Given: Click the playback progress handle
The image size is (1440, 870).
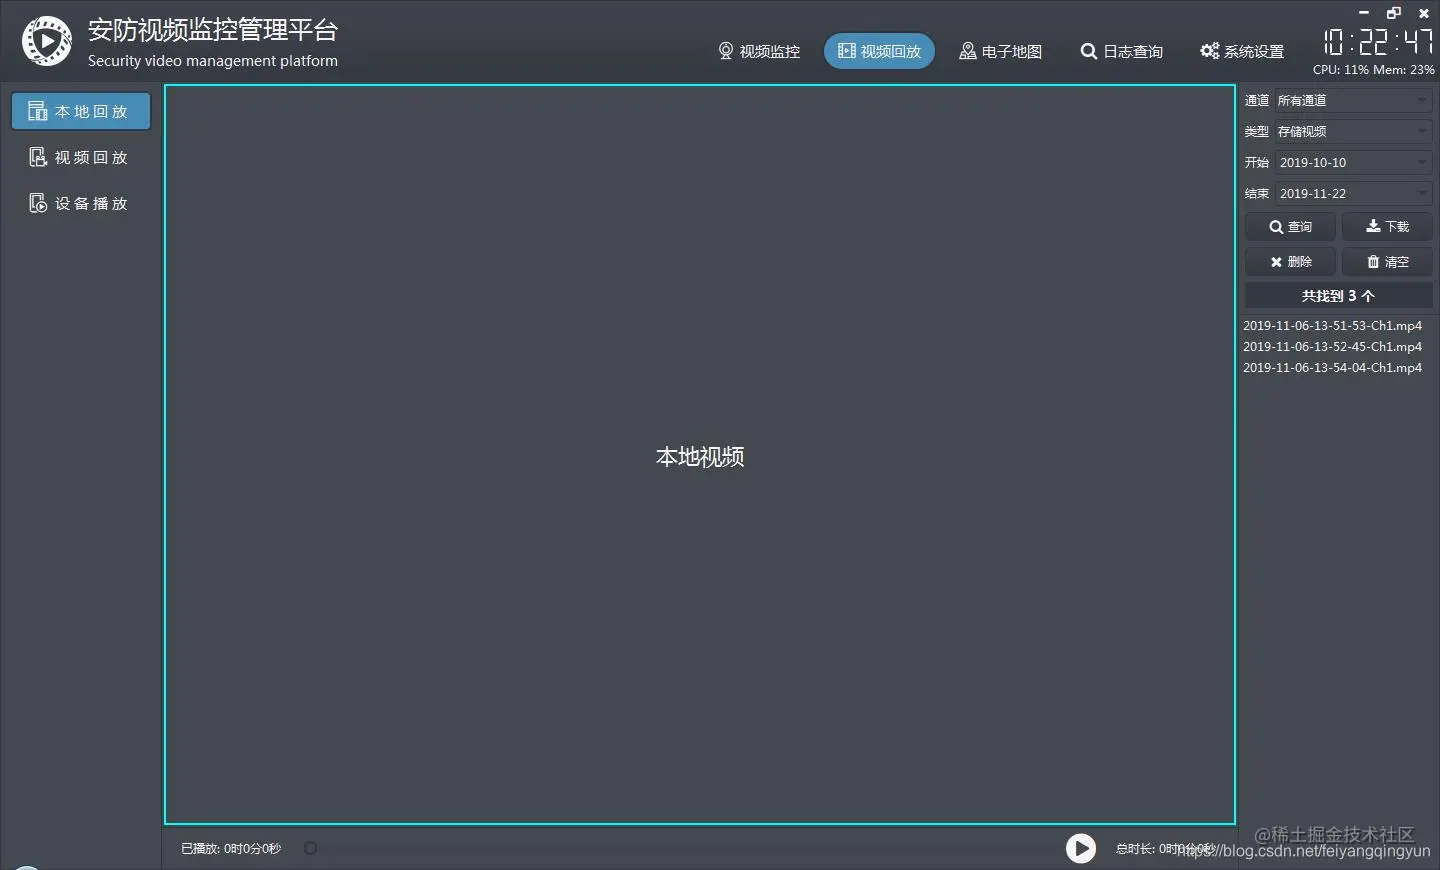Looking at the screenshot, I should 310,847.
